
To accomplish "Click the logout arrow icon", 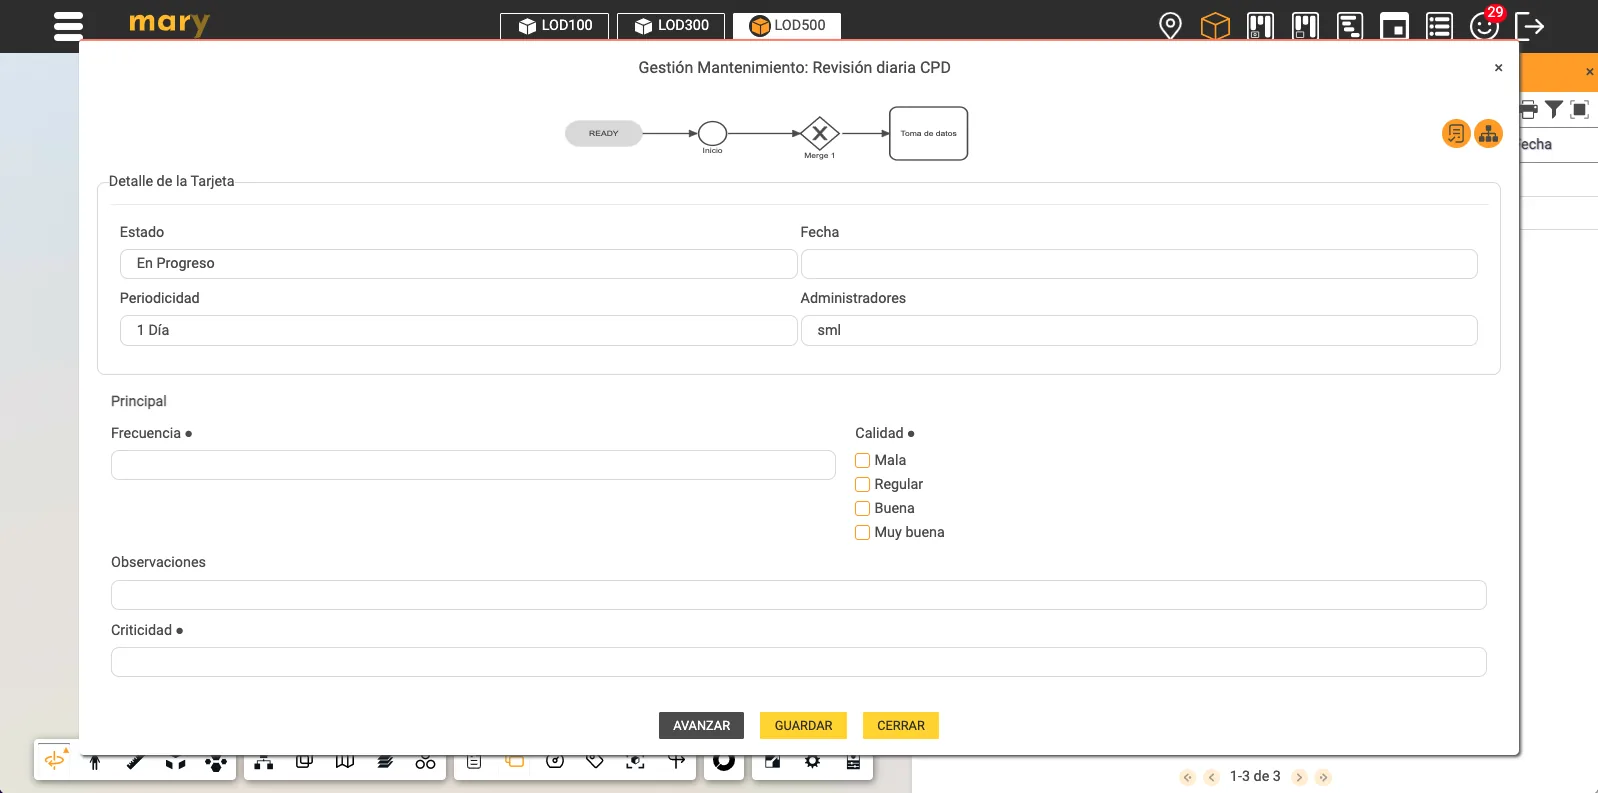I will click(x=1530, y=26).
